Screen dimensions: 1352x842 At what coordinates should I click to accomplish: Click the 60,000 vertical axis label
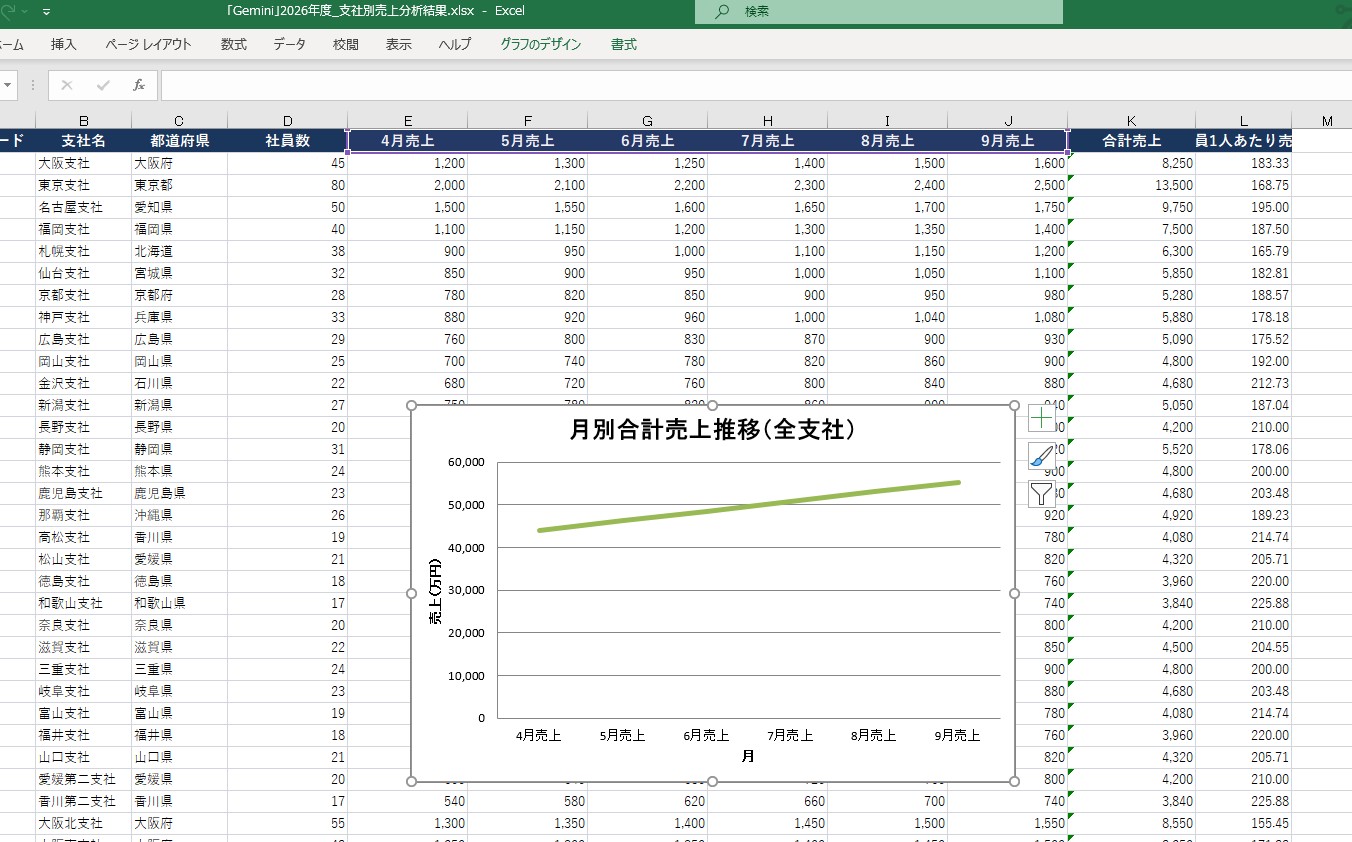pos(465,462)
